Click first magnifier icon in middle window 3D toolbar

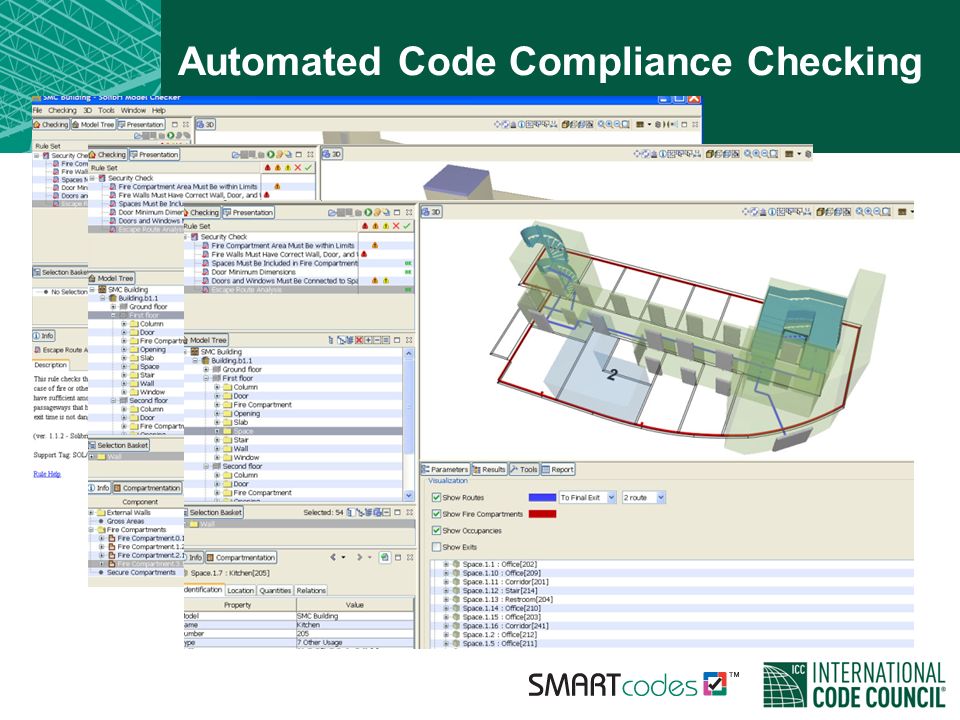click(x=748, y=154)
